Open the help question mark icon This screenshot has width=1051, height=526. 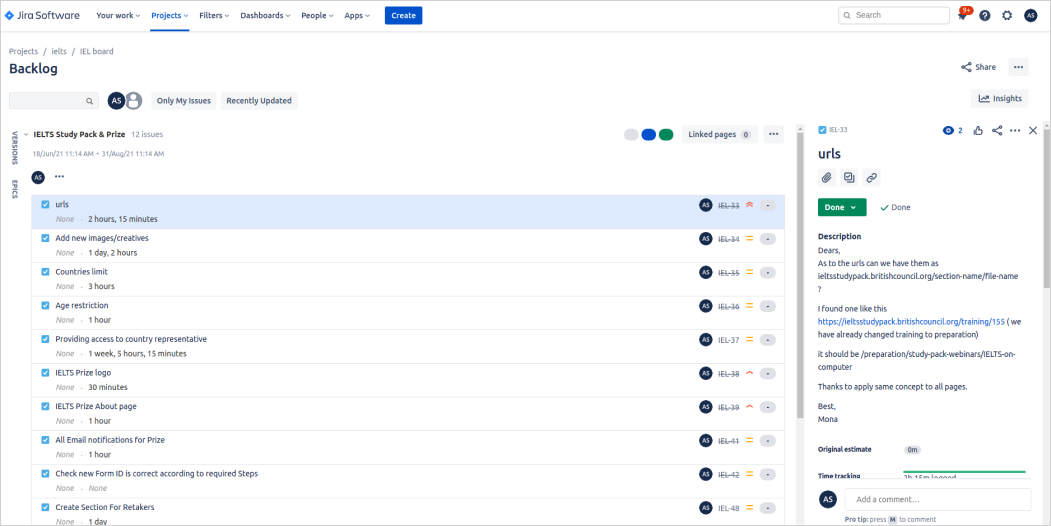[985, 15]
